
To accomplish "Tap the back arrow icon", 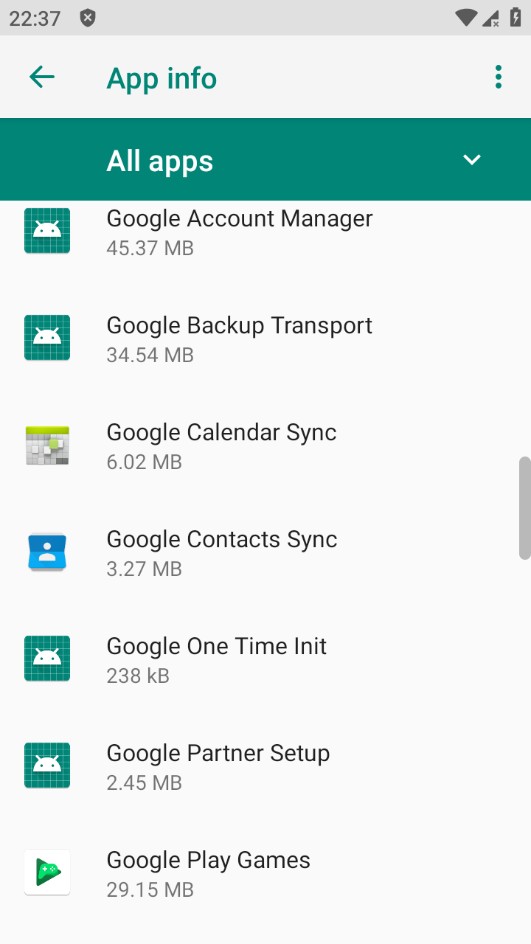I will coord(42,77).
